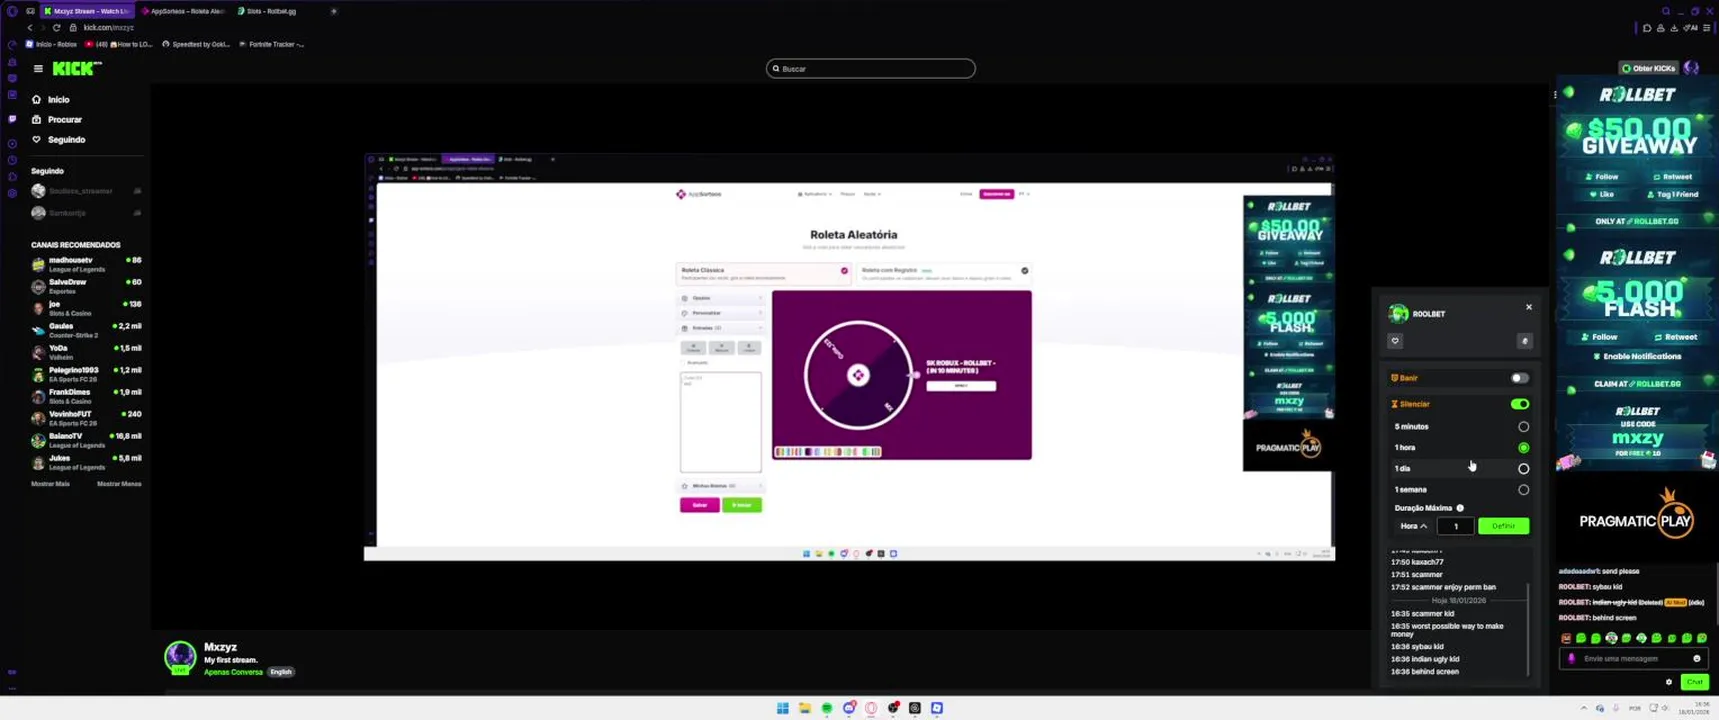Open the user avatar next to Obter KICKs
The height and width of the screenshot is (720, 1719).
[x=1691, y=68]
